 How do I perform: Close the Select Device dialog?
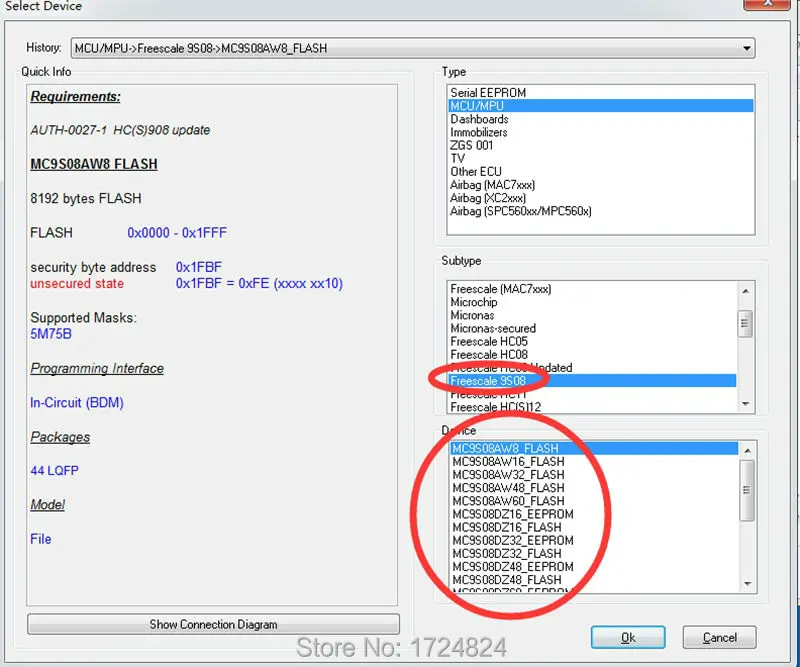766,3
